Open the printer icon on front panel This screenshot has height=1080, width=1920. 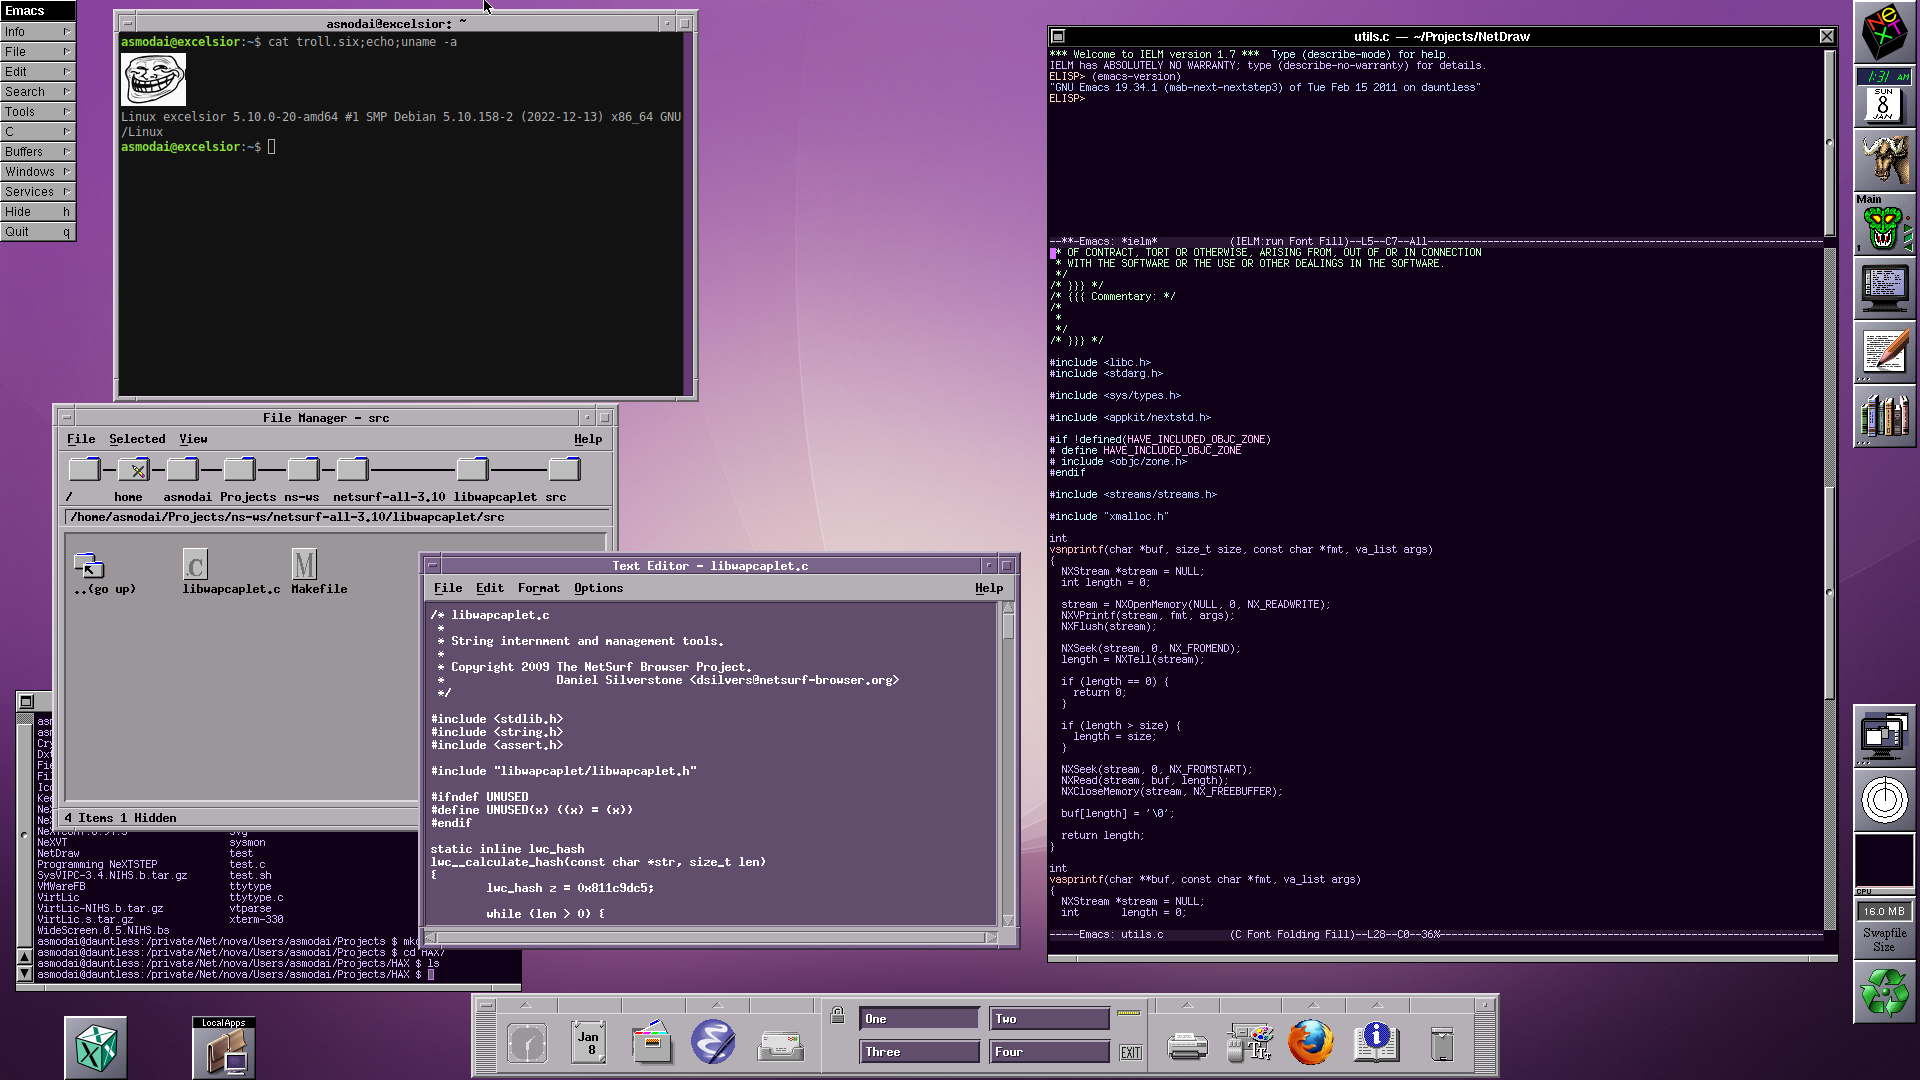pos(1187,1046)
